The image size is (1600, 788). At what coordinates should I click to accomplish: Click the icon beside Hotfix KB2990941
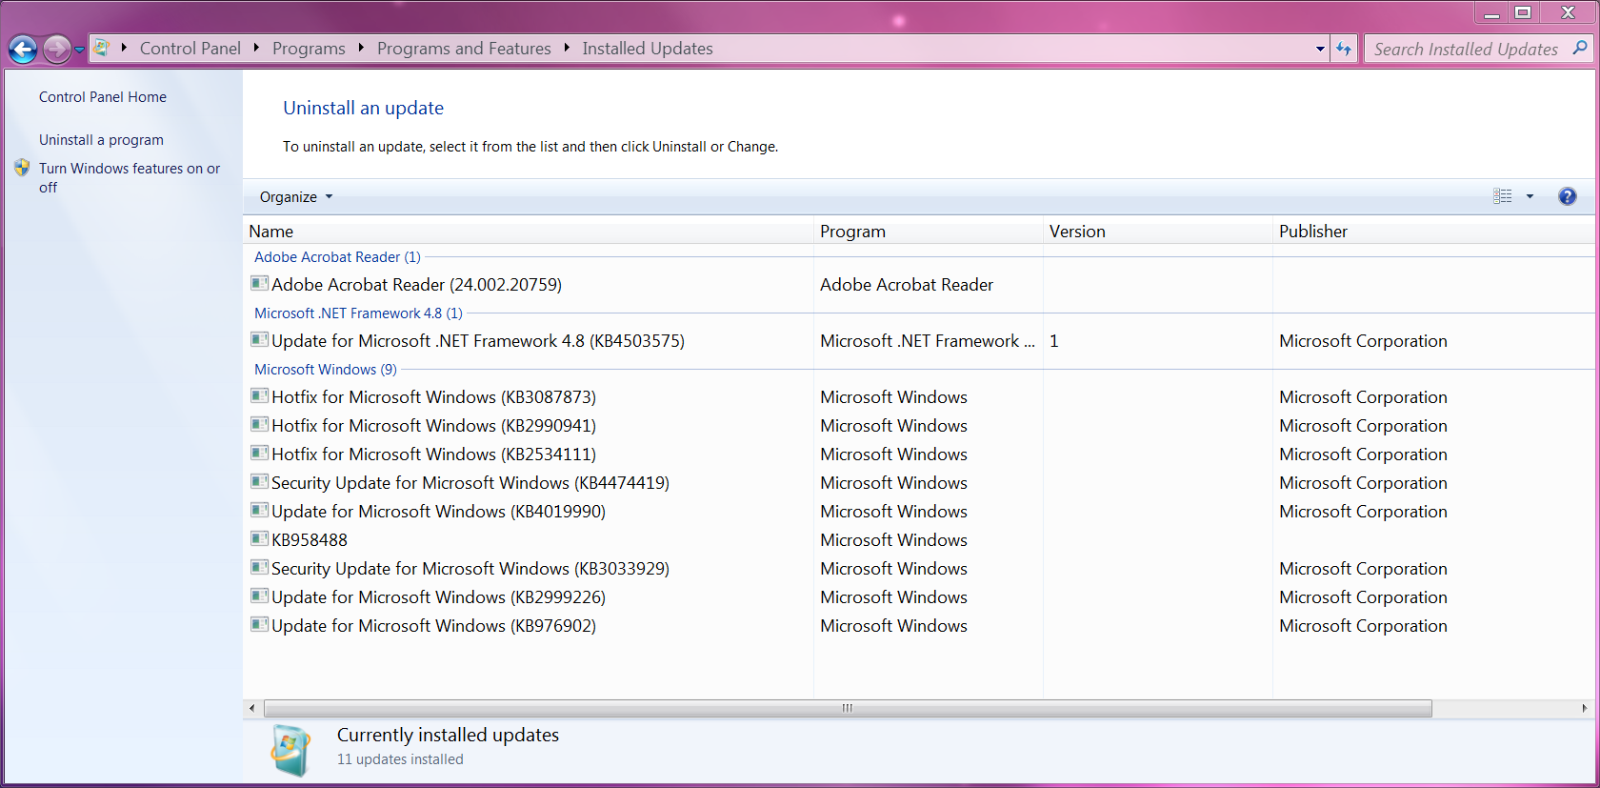point(260,424)
